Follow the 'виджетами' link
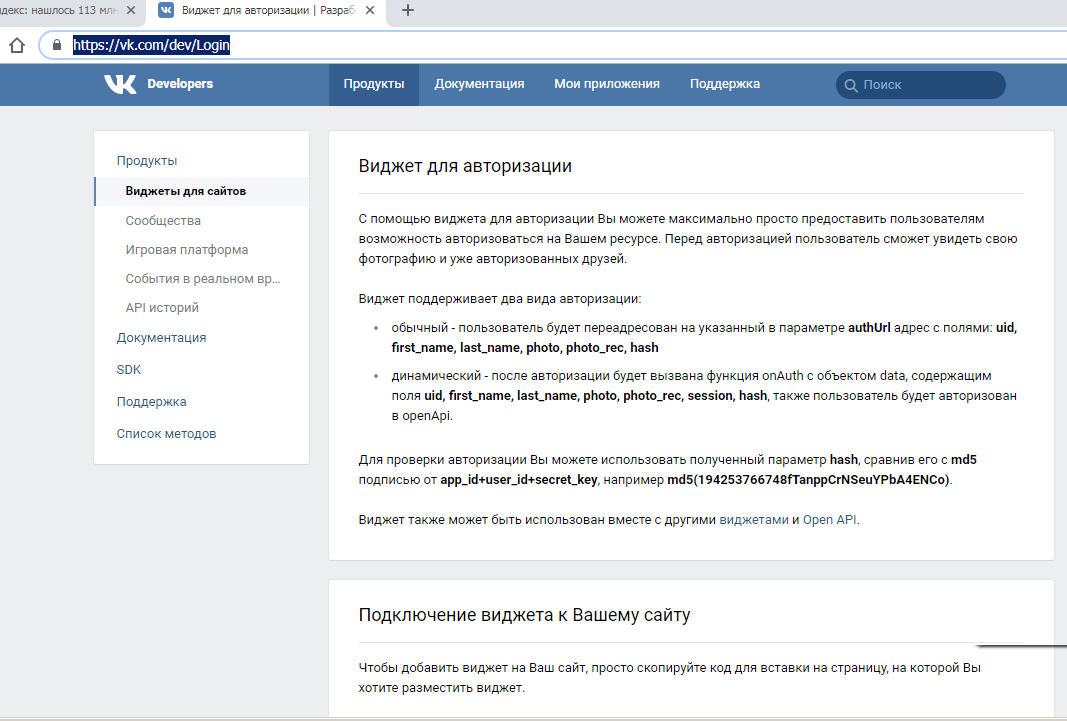This screenshot has height=721, width=1067. 754,520
